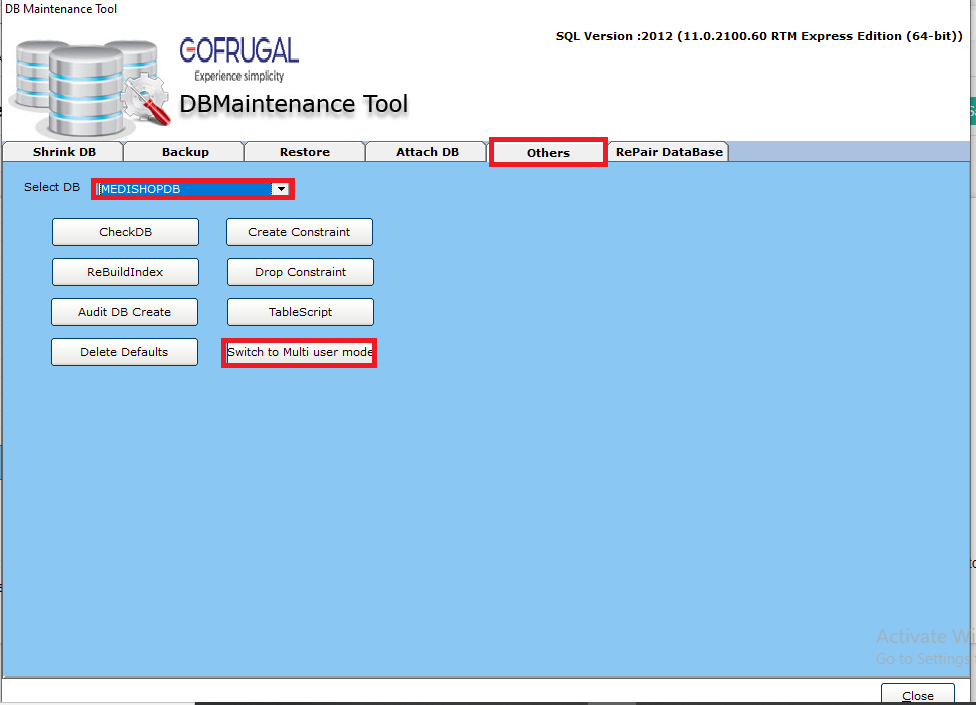This screenshot has height=705, width=976.
Task: Switch to the Shrink DB tab
Action: 64,152
